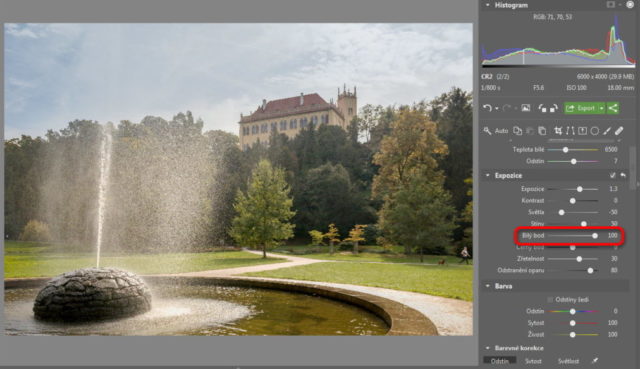Rotate the photo right
Viewport: 640px width, 369px height.
click(554, 108)
